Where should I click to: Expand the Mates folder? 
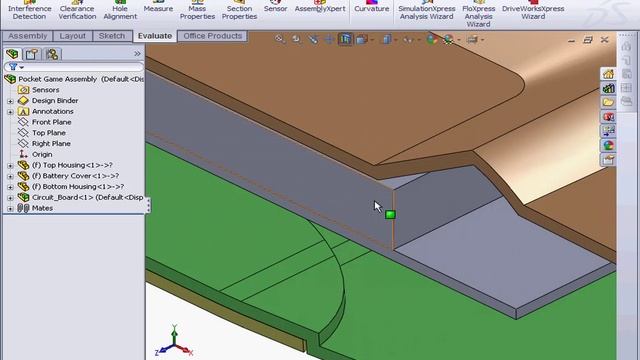(10, 209)
